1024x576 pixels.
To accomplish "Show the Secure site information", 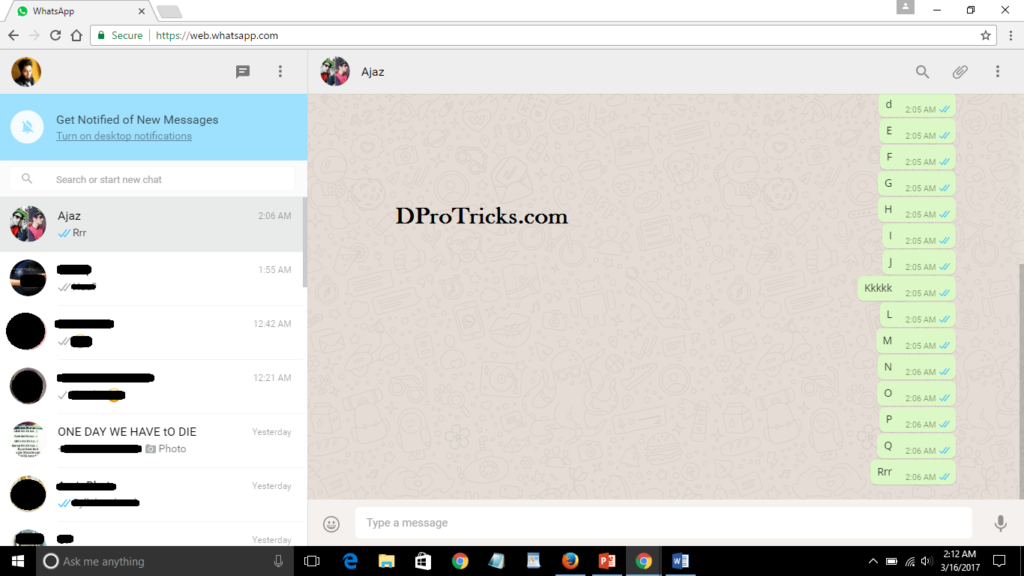I will click(120, 35).
